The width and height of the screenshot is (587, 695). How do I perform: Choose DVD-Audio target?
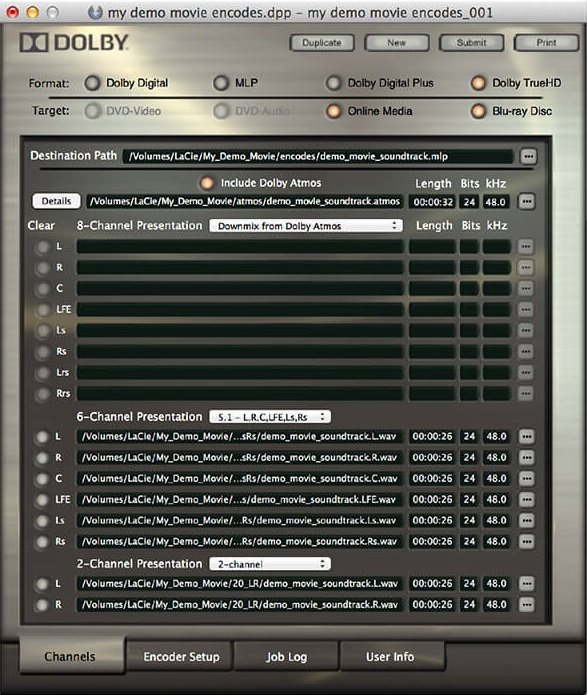click(x=221, y=111)
